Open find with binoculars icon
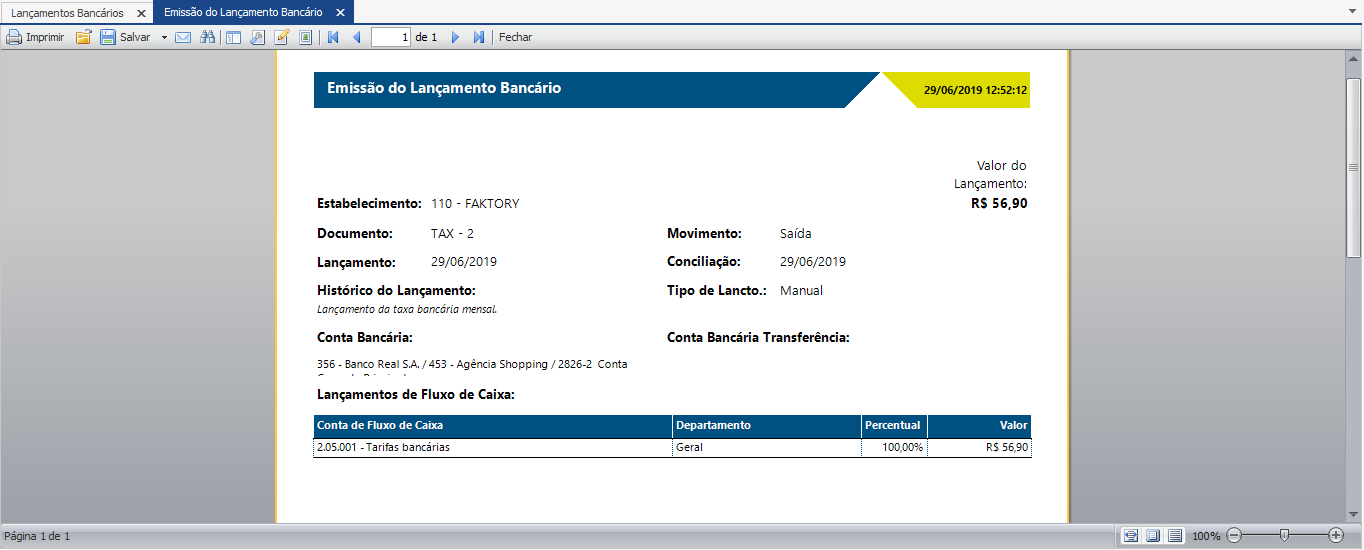This screenshot has width=1364, height=550. (x=208, y=37)
